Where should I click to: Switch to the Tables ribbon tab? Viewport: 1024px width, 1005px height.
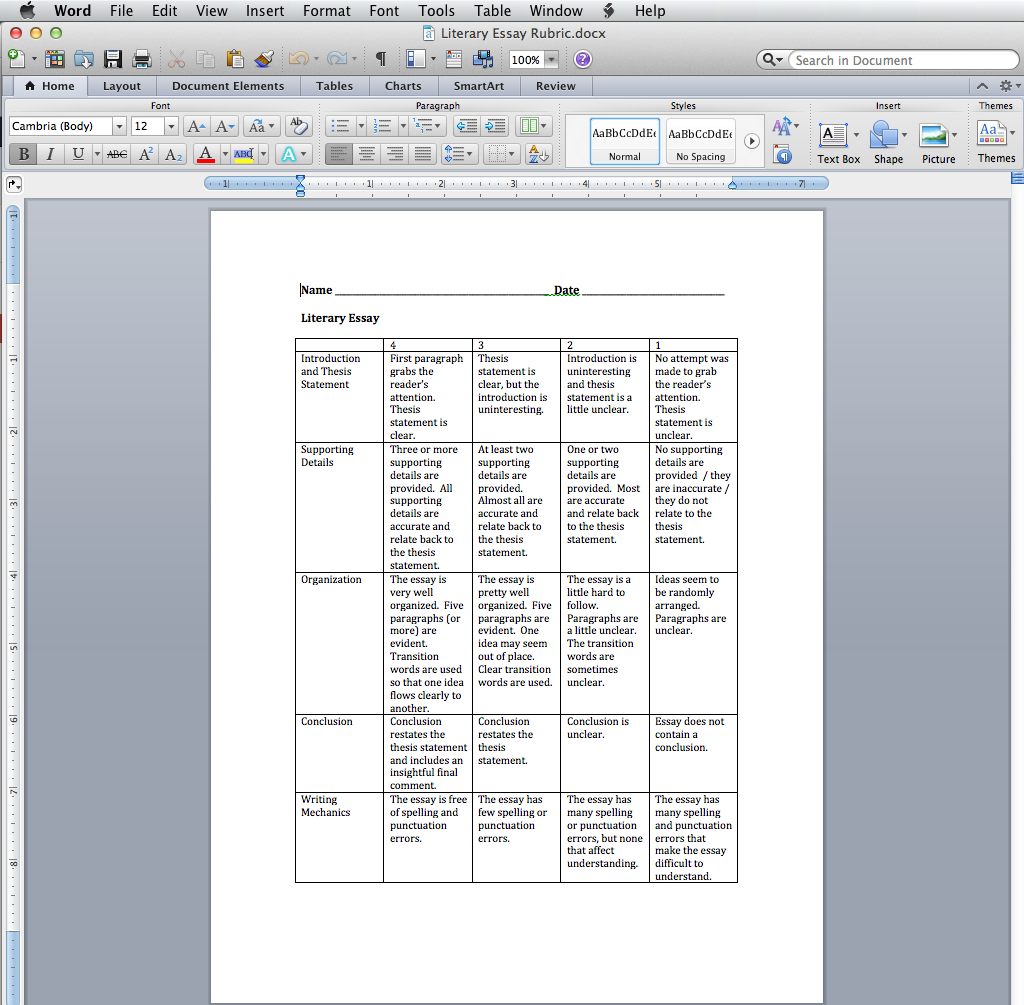click(x=335, y=86)
